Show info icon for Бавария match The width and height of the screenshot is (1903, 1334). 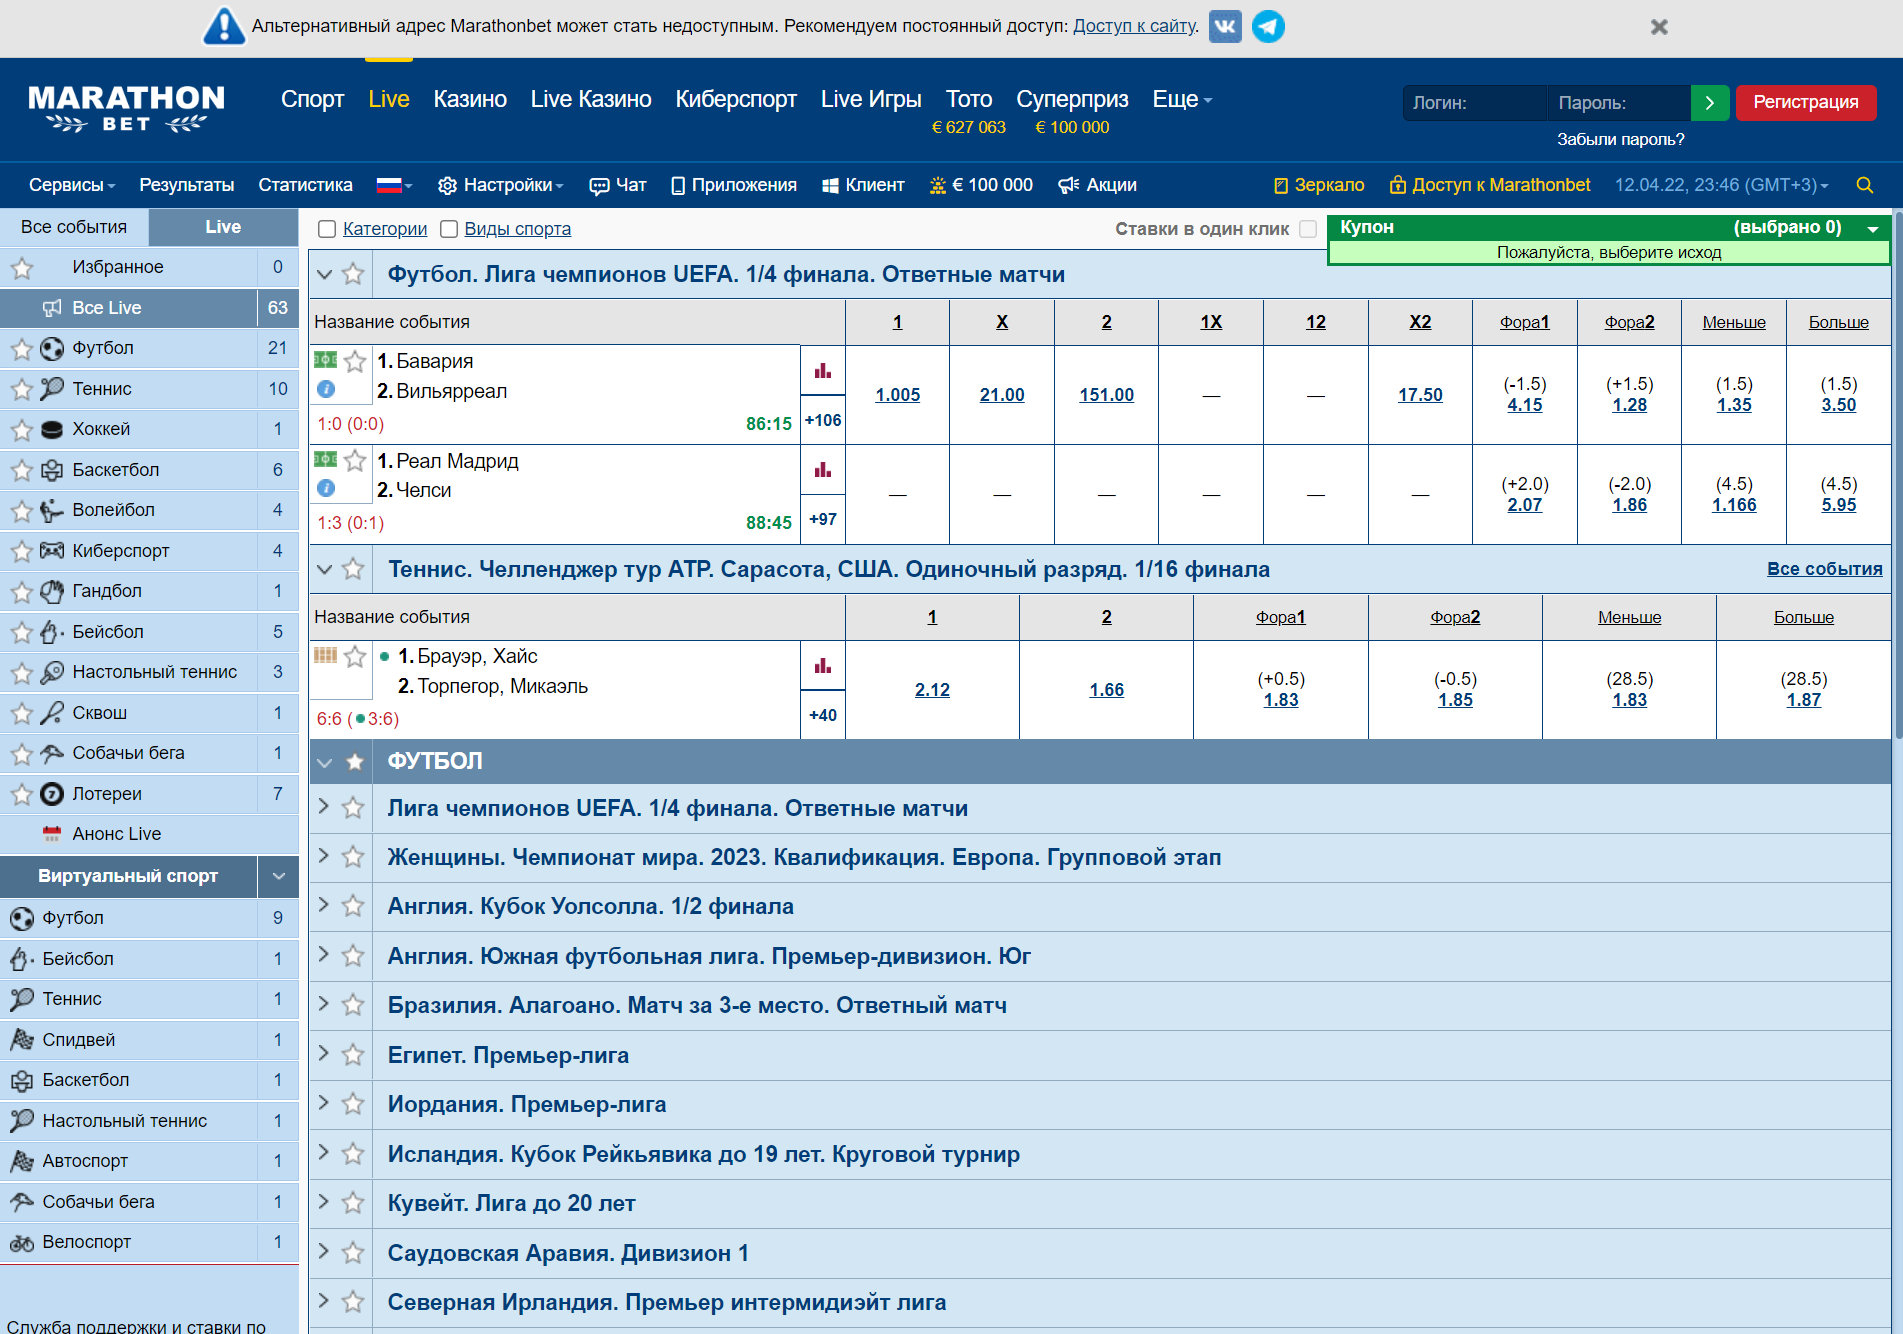pyautogui.click(x=326, y=389)
